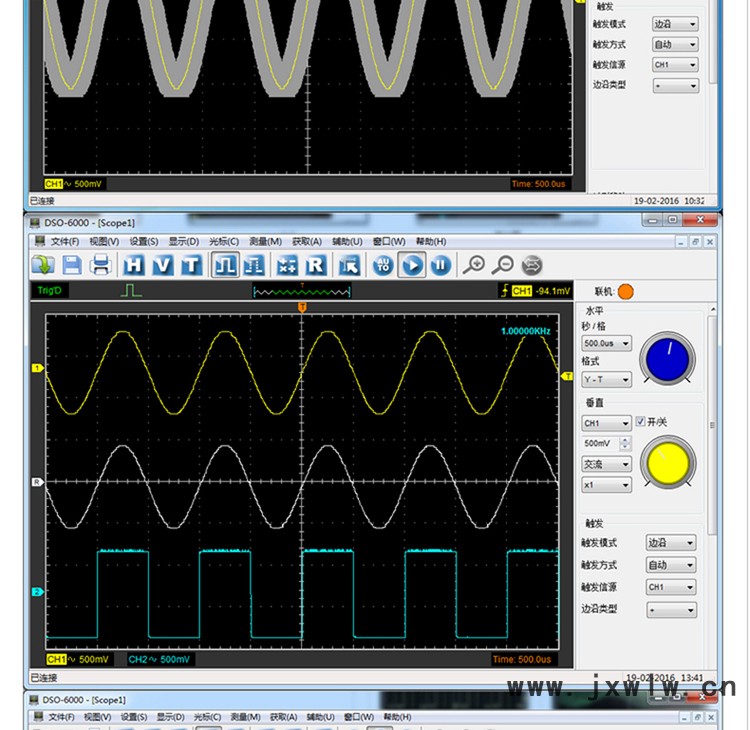The image size is (750, 730).
Task: Click the yellow vertical scale knob
Action: [x=668, y=462]
